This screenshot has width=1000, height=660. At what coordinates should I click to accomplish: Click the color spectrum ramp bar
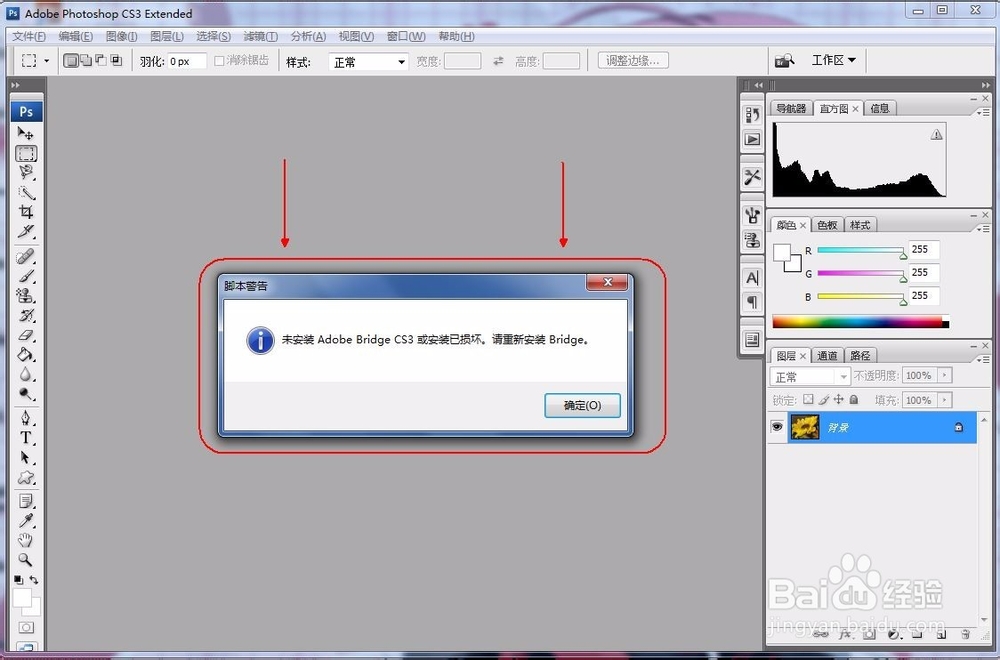tap(860, 322)
